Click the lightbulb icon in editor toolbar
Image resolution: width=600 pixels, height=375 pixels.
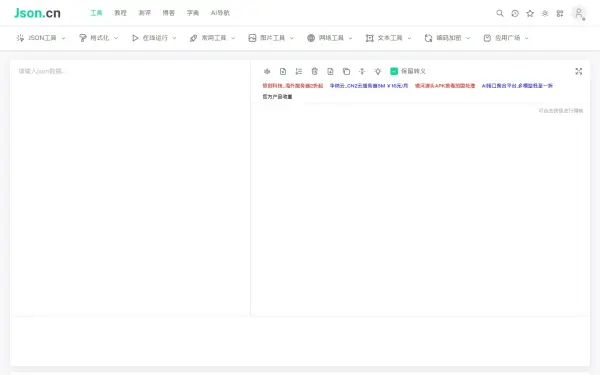pos(378,71)
